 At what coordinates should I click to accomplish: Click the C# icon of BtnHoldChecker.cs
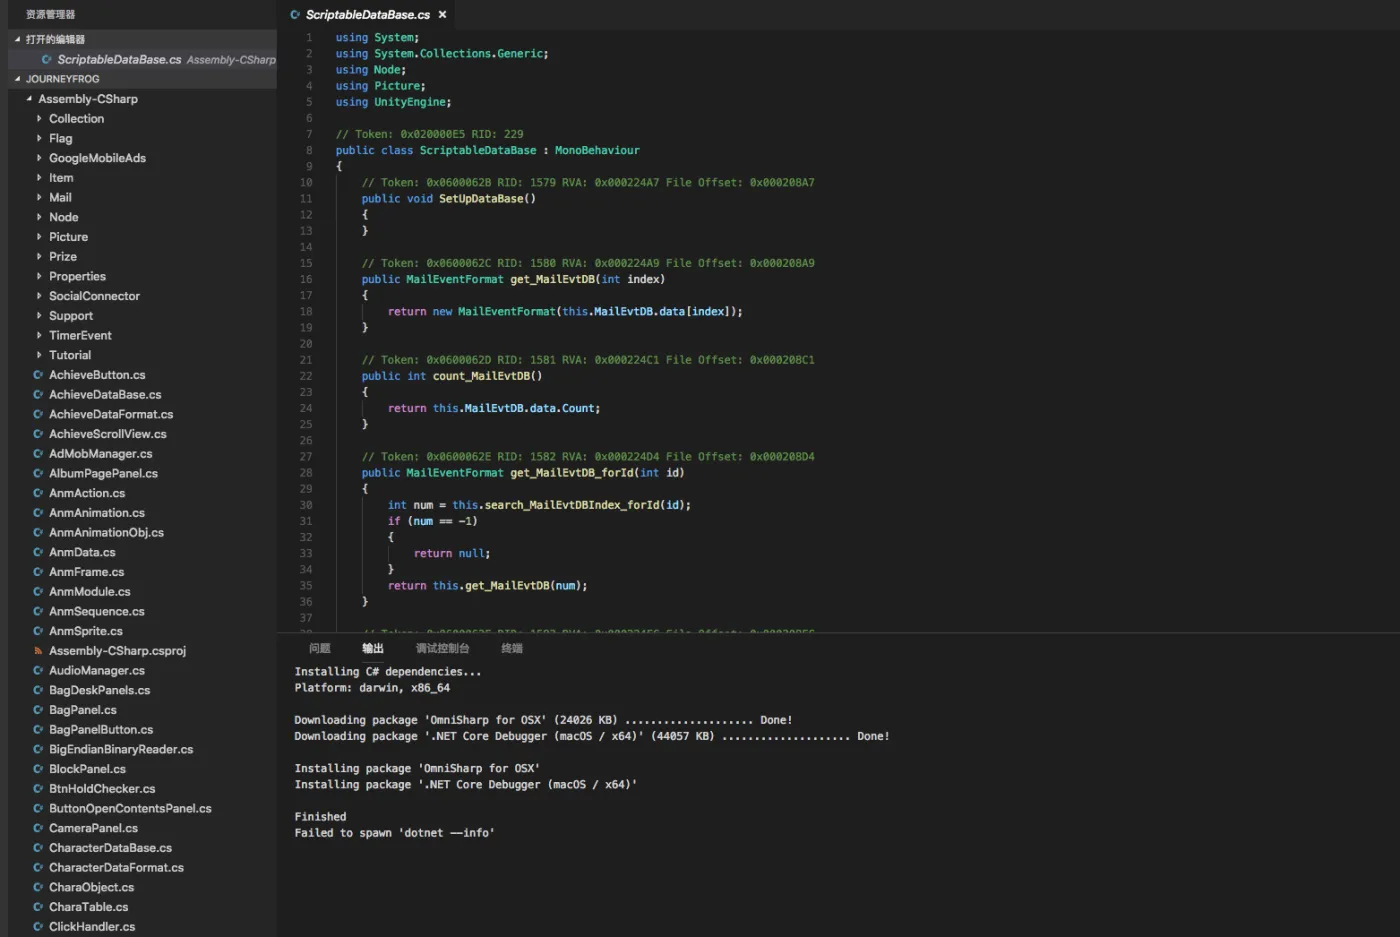(38, 789)
